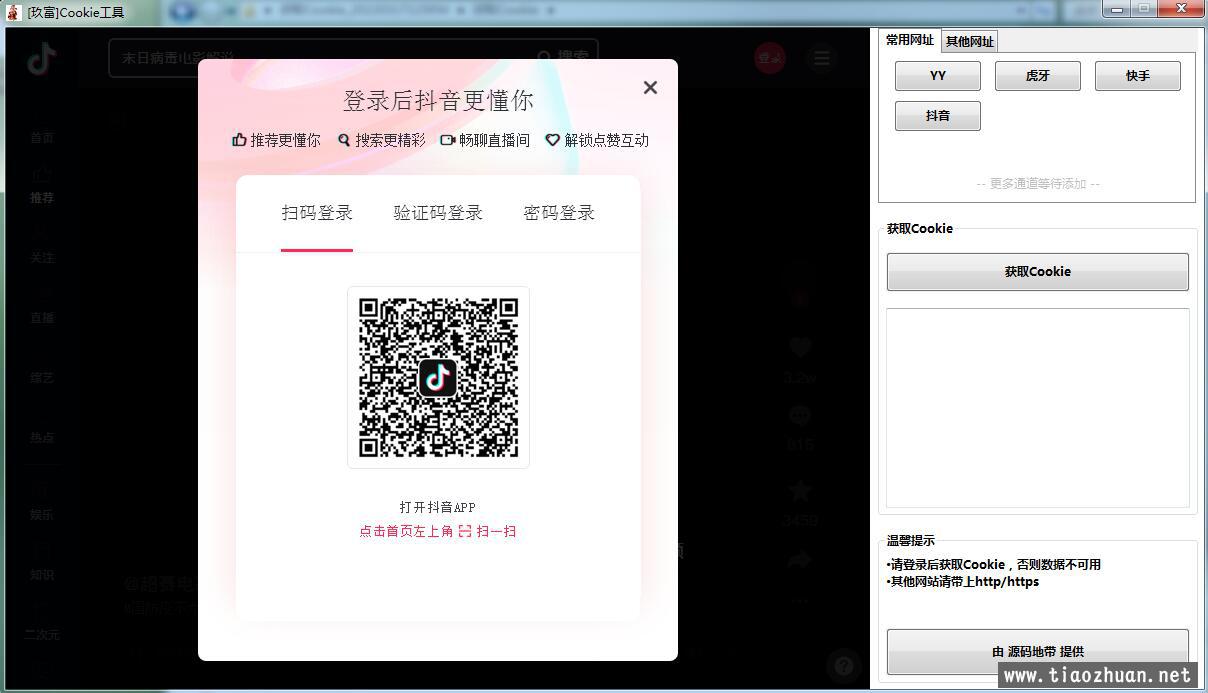Viewport: 1208px width, 693px height.
Task: Click the Cookie tool app icon in title bar
Action: pos(13,13)
